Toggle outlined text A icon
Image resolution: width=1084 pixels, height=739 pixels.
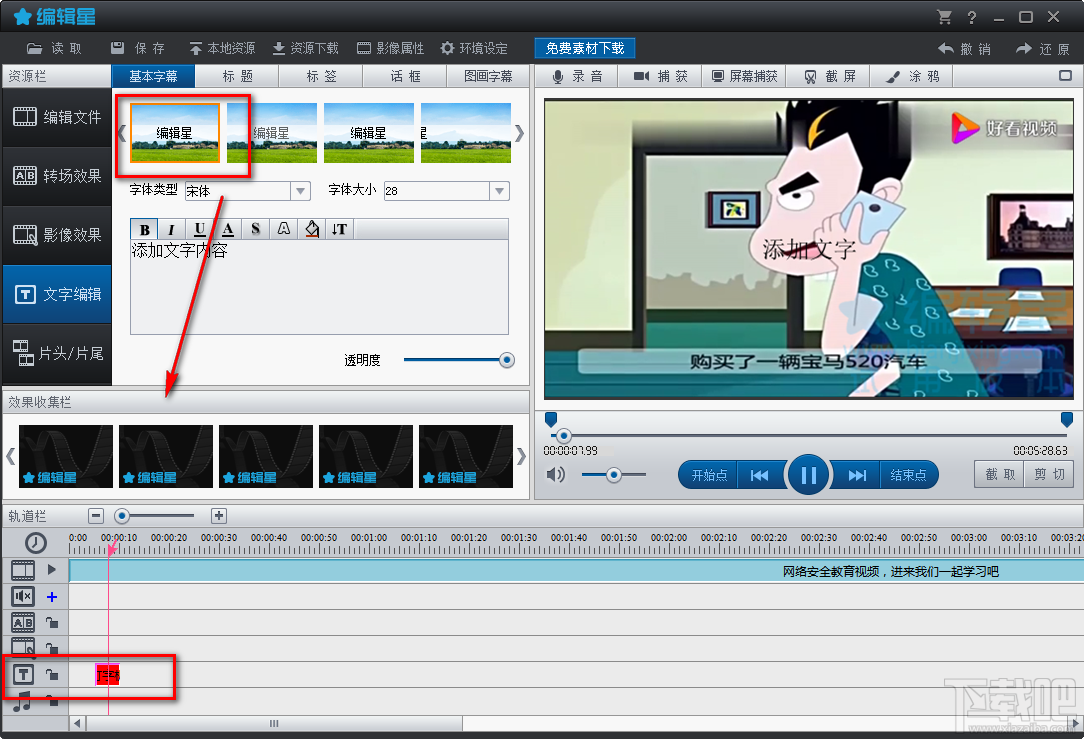(283, 230)
